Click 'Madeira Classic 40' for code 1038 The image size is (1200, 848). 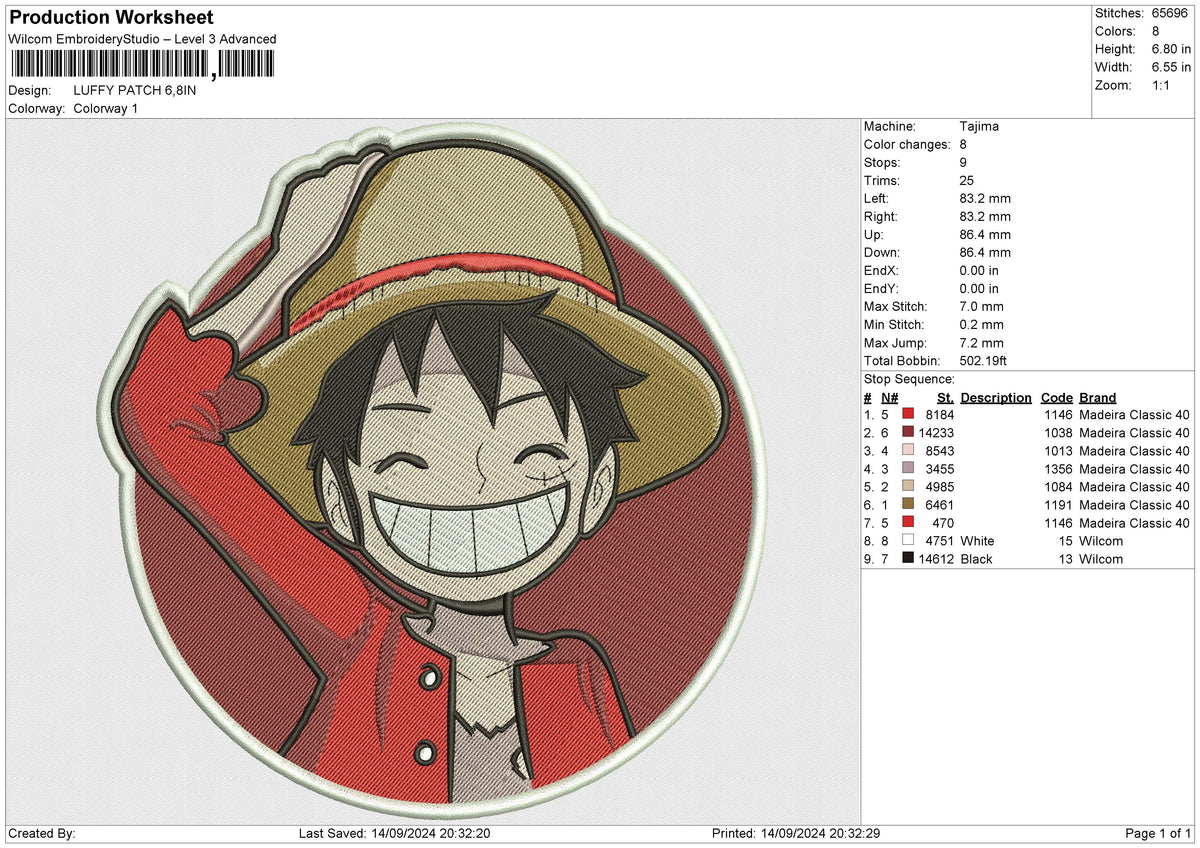point(1135,433)
